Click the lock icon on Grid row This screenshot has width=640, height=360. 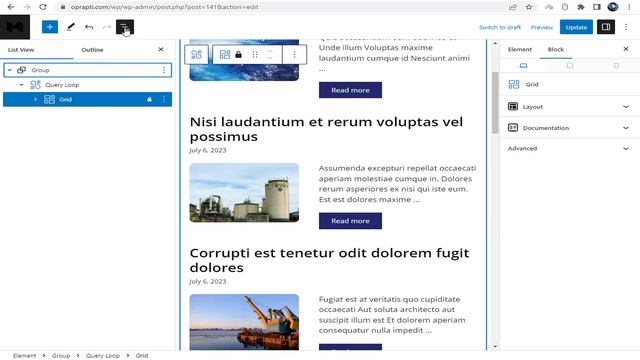tap(149, 99)
